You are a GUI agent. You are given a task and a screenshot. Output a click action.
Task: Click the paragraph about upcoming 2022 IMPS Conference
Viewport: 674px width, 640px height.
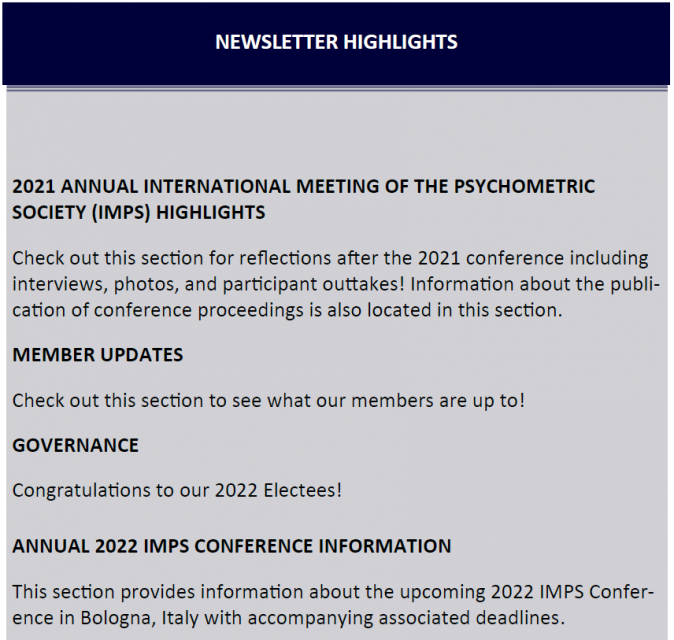[x=333, y=605]
